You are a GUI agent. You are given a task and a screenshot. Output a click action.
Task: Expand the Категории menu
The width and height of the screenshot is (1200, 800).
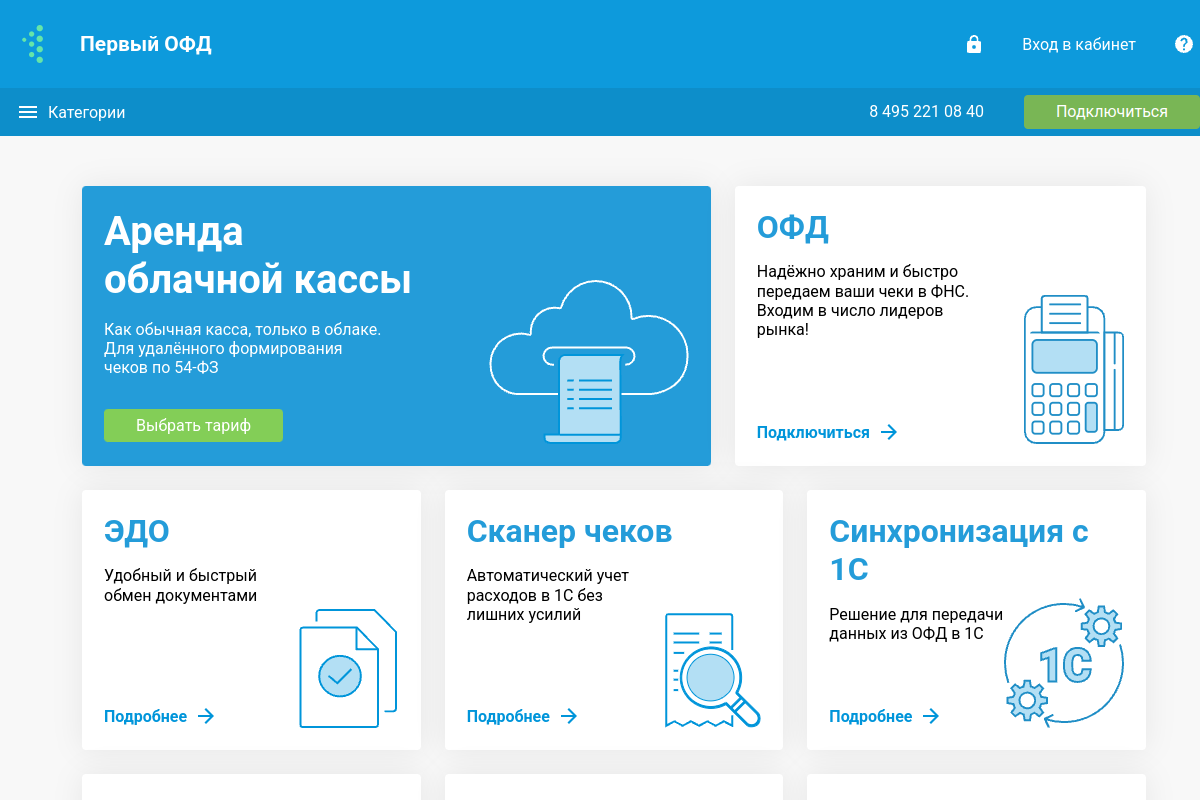click(87, 112)
